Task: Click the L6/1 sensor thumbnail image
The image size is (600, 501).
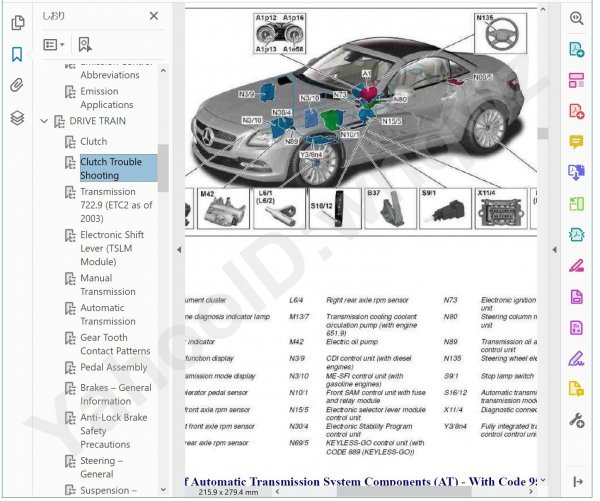Action: 280,209
